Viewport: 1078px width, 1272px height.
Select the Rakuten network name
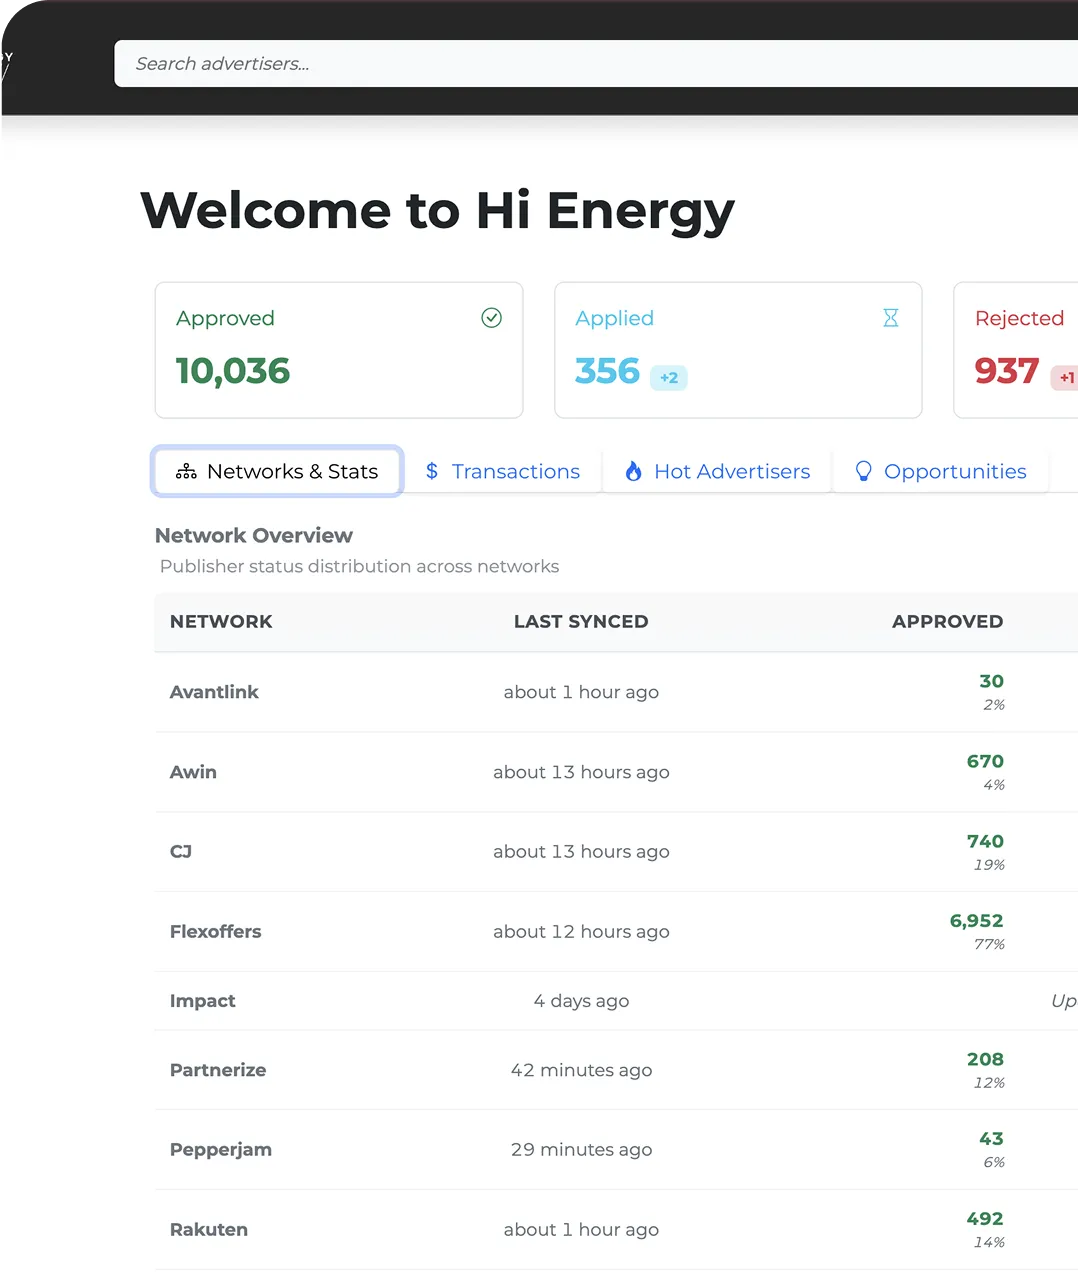[209, 1230]
